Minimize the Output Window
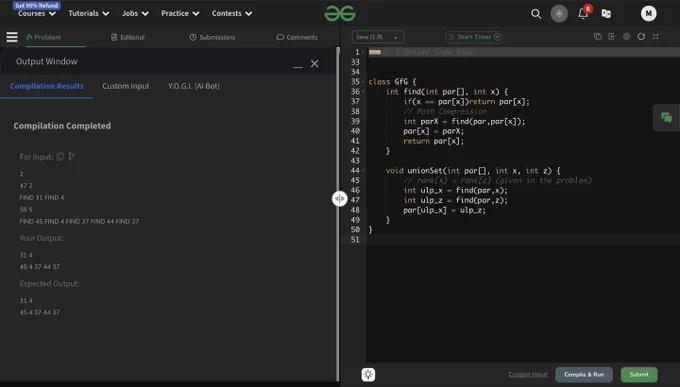The height and width of the screenshot is (387, 680). coord(298,66)
